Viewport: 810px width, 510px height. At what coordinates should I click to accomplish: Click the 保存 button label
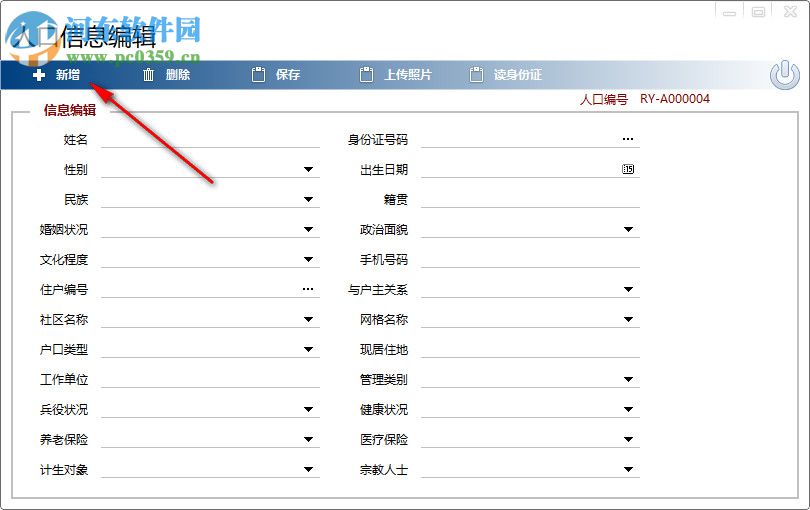(288, 75)
